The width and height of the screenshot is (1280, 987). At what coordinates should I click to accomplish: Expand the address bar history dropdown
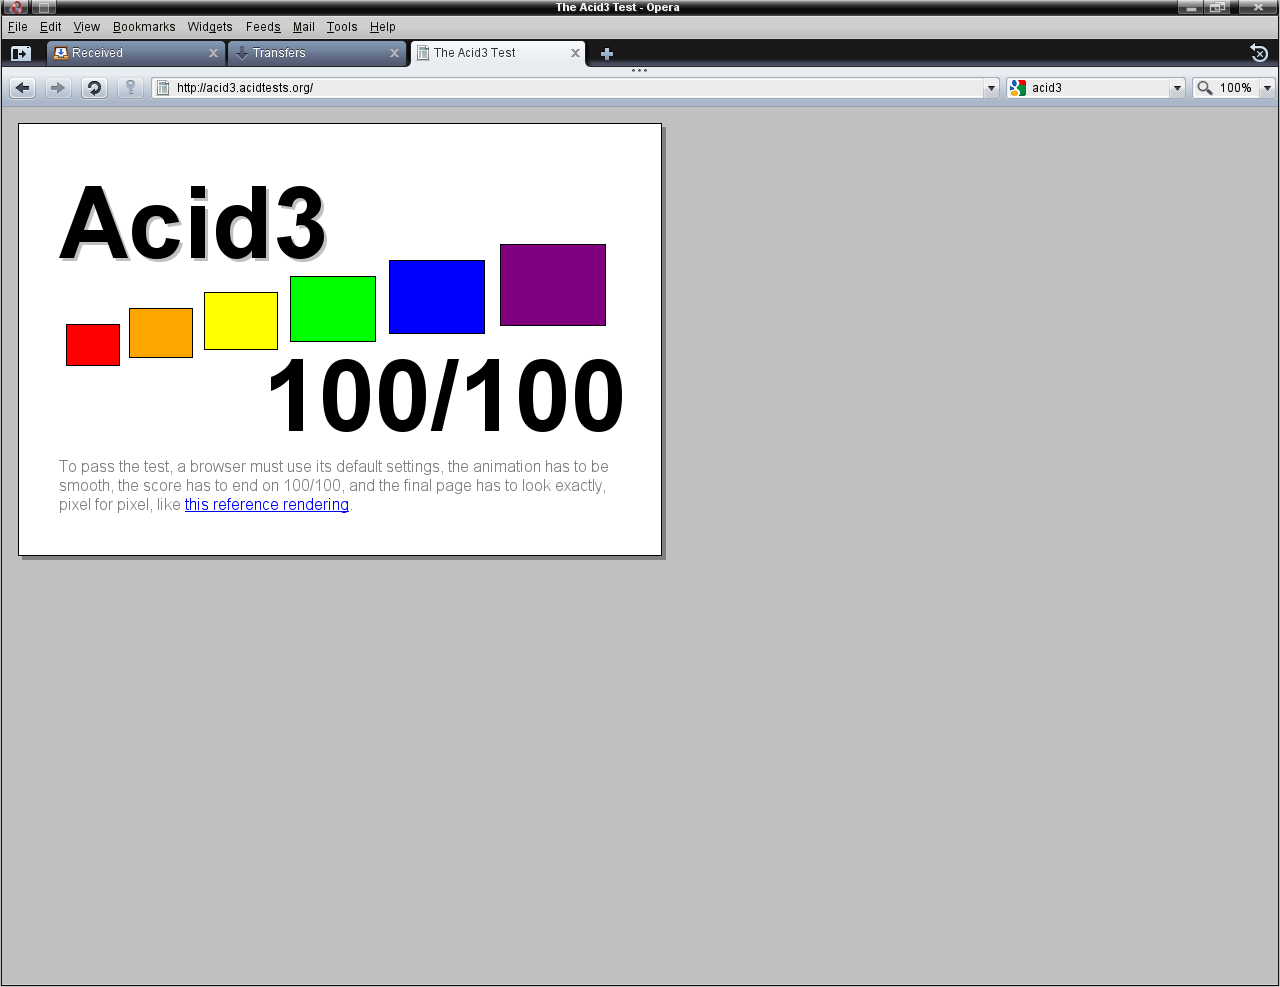click(991, 88)
